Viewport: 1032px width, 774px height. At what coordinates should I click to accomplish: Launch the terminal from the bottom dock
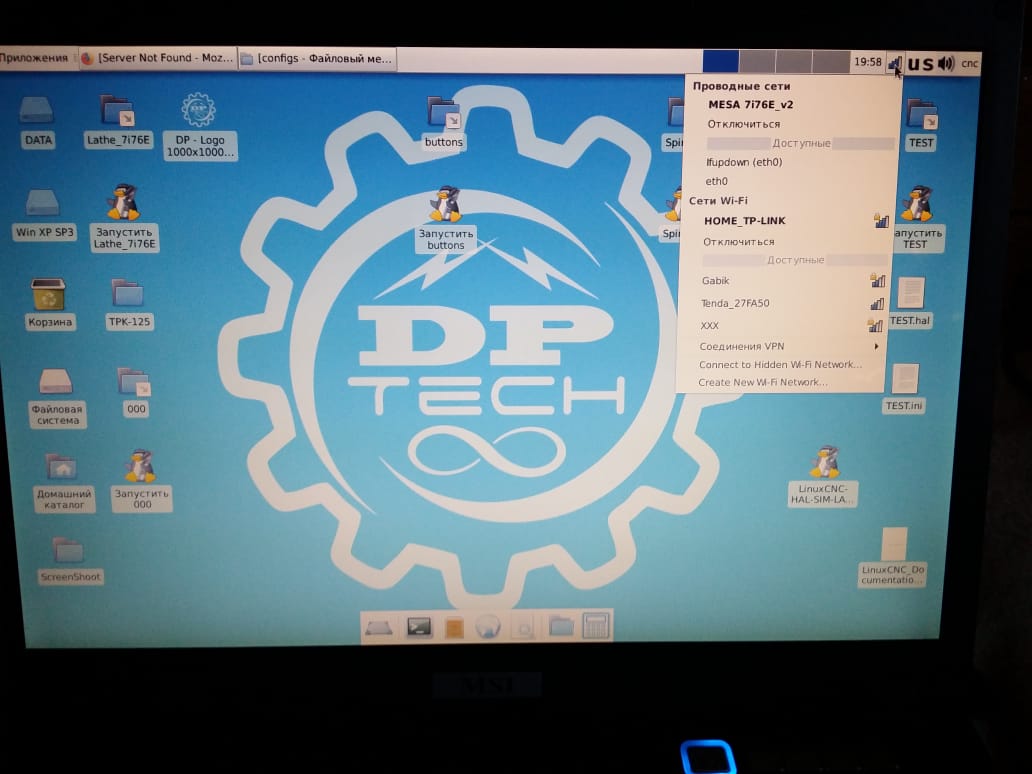[419, 627]
